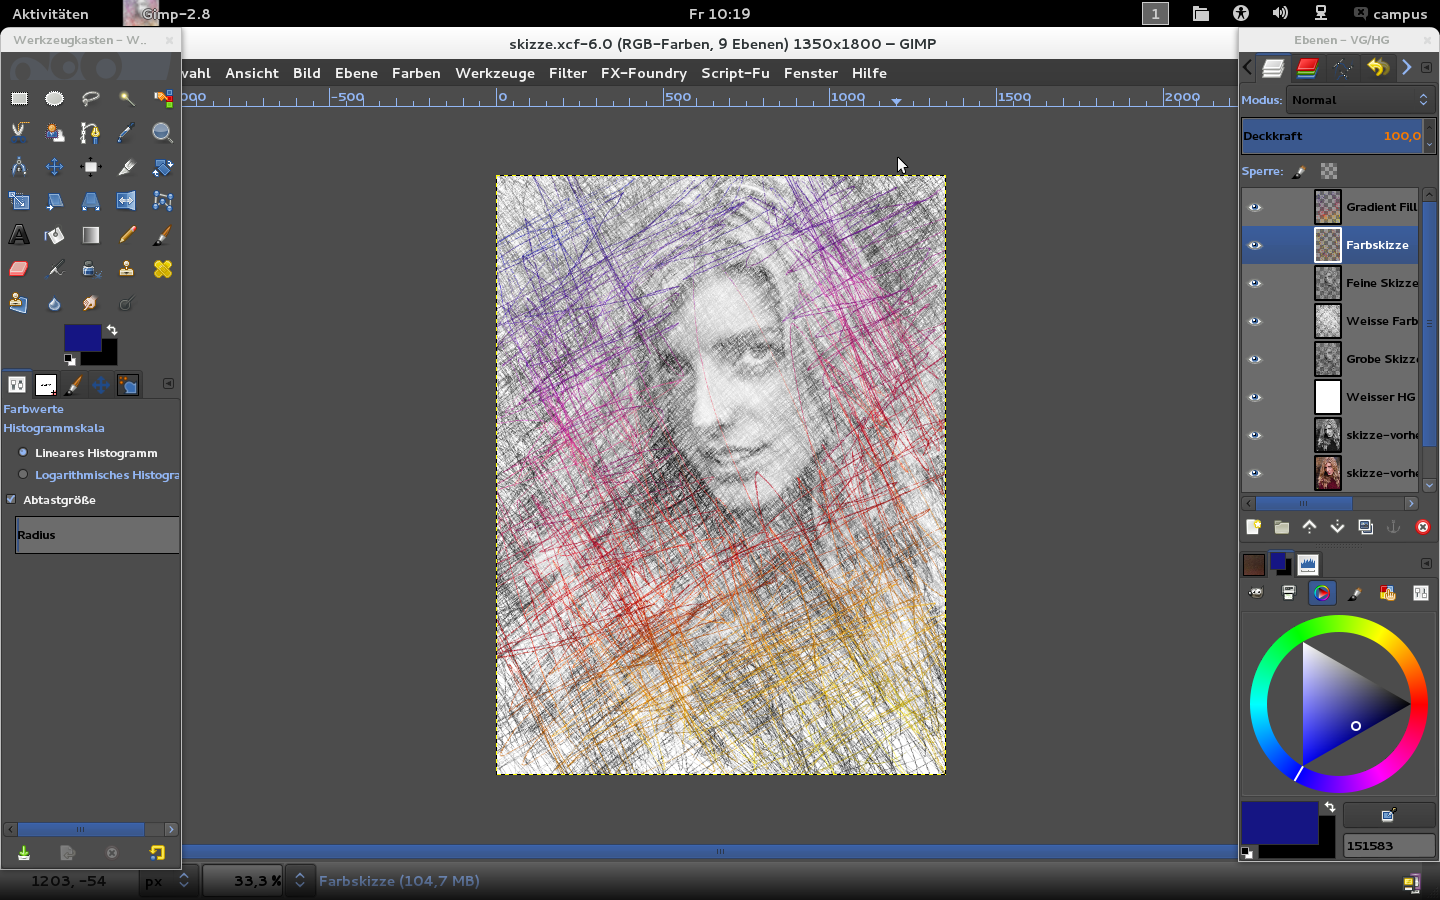The width and height of the screenshot is (1440, 900).
Task: Duplicate the layer using the duplicate icon
Action: [x=1366, y=527]
